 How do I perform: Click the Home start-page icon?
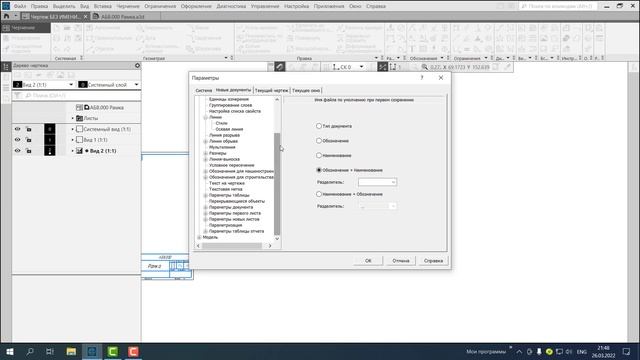(x=6, y=16)
